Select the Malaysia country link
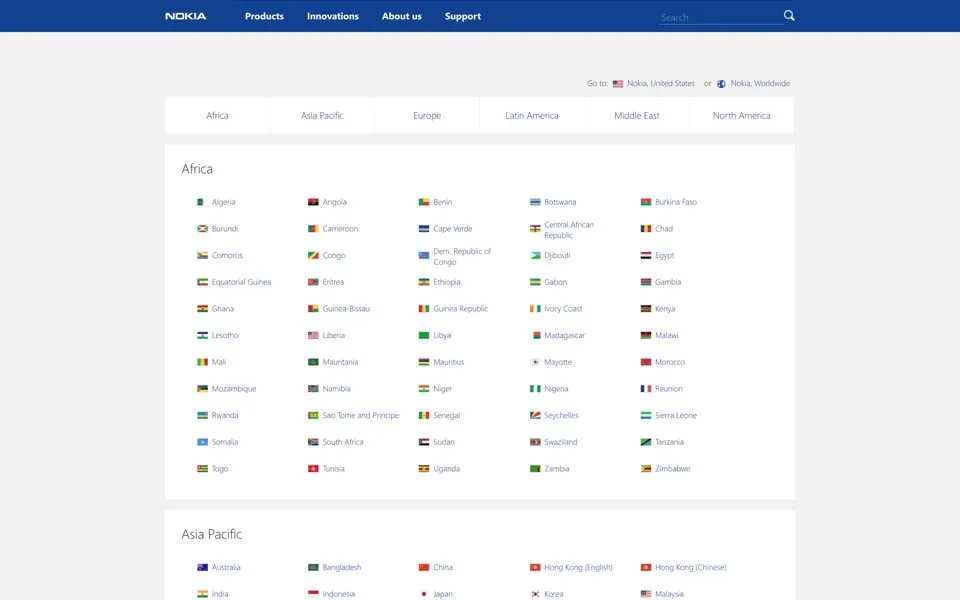960x600 pixels. pyautogui.click(x=669, y=594)
